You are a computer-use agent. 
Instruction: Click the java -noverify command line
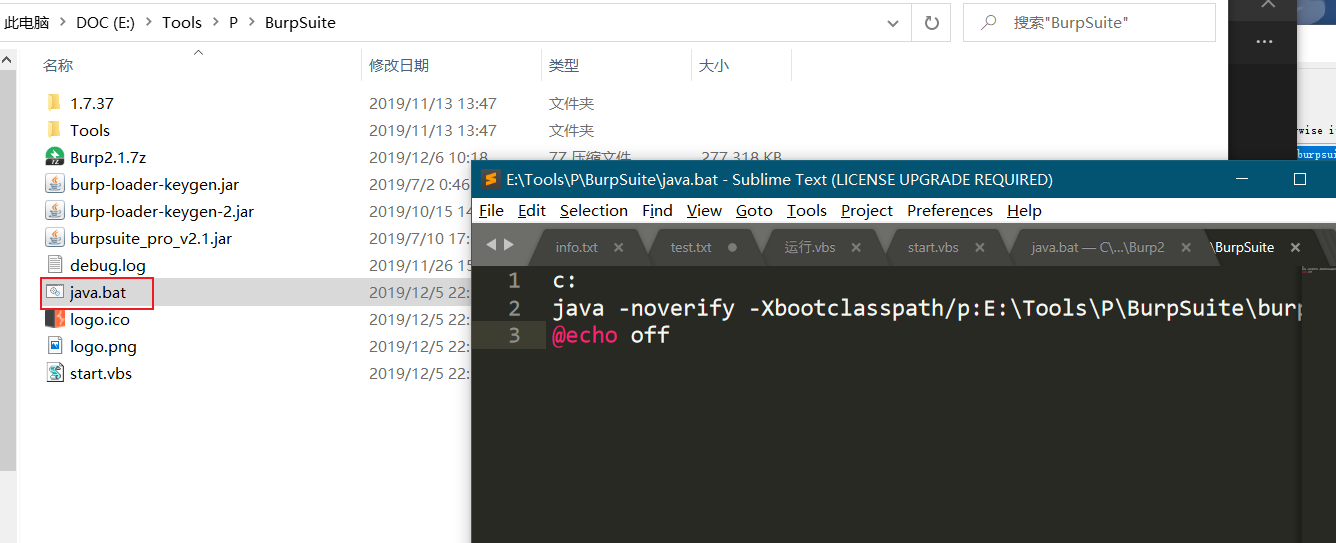point(926,308)
